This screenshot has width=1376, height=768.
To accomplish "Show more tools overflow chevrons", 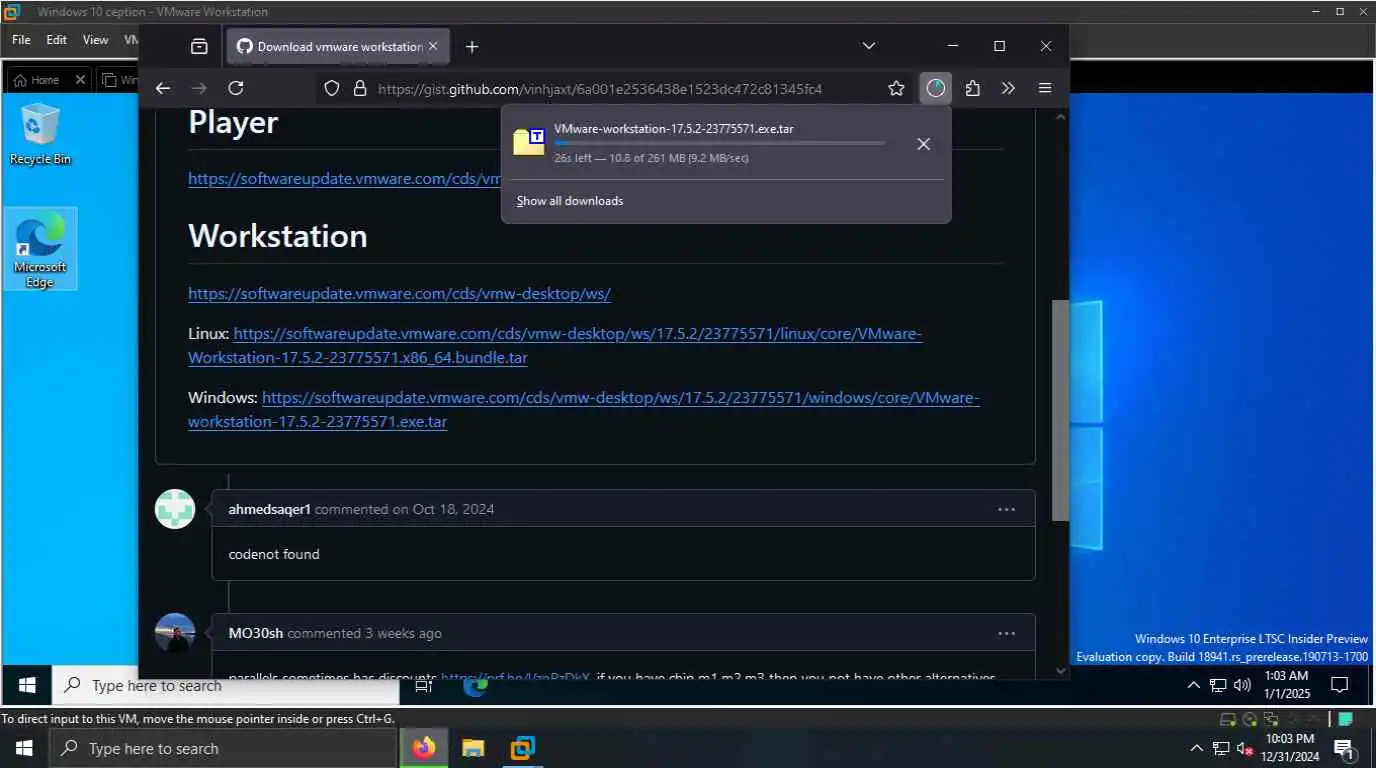I will (x=1008, y=88).
